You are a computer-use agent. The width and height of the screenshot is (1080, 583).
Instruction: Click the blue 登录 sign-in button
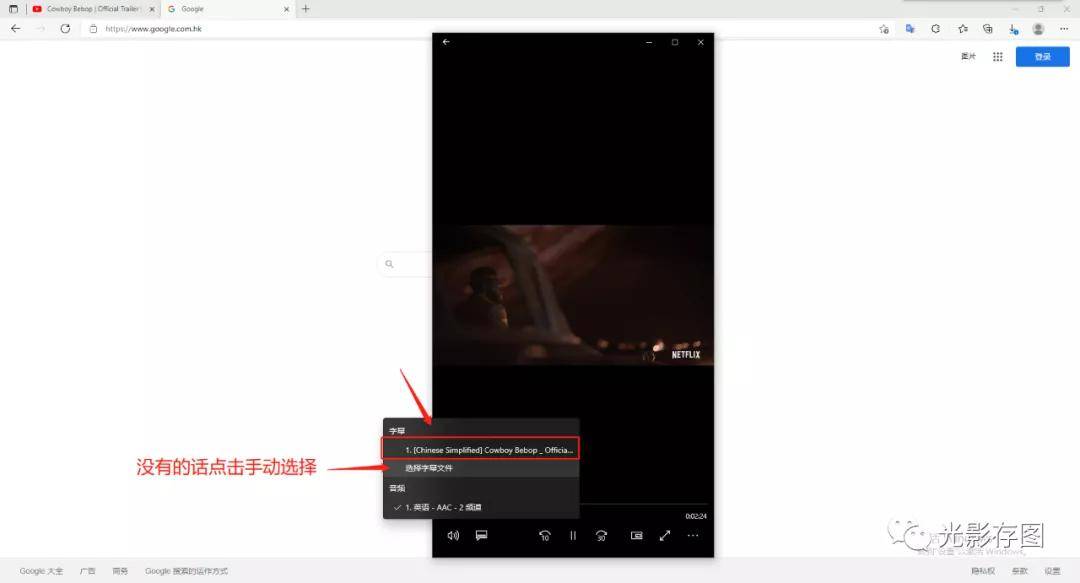pyautogui.click(x=1042, y=57)
